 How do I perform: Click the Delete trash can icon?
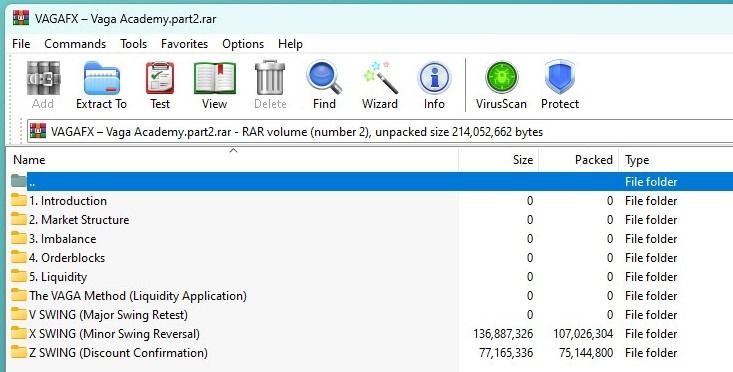pos(270,78)
